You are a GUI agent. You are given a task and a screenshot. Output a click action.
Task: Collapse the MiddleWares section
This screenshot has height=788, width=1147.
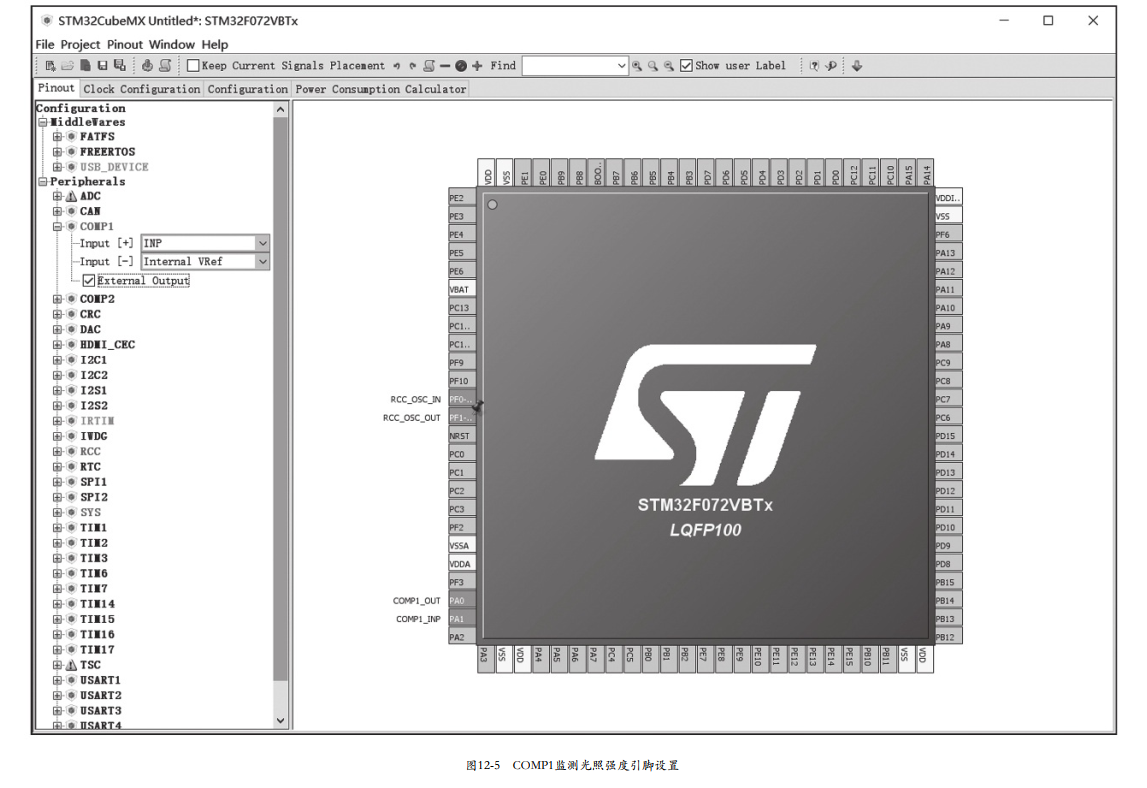point(42,122)
